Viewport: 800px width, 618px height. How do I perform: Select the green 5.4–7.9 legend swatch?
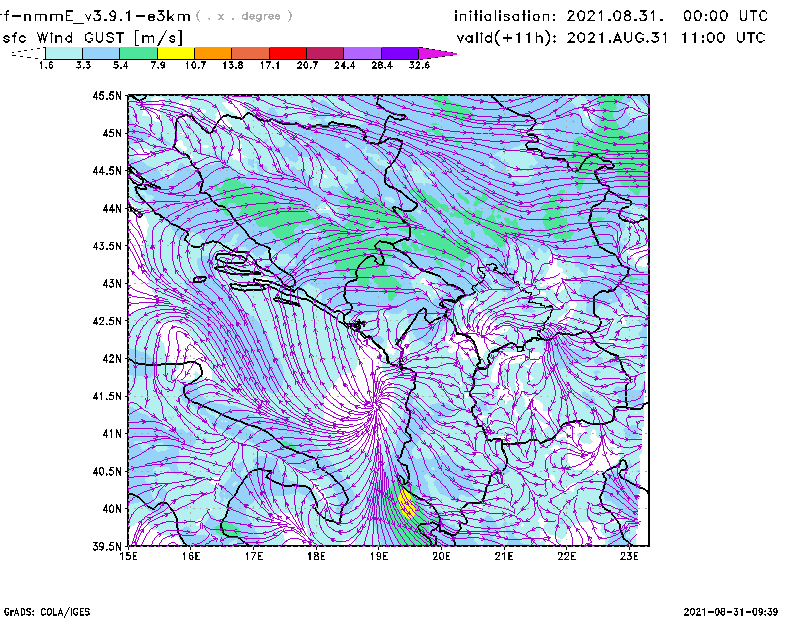tap(138, 53)
